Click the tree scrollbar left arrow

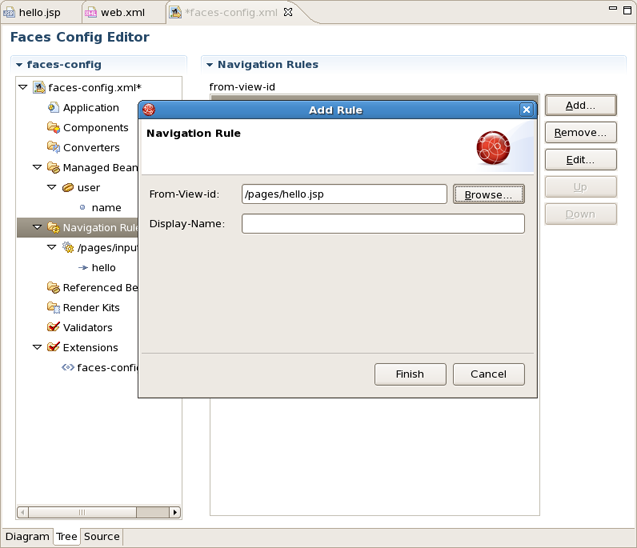[23, 512]
